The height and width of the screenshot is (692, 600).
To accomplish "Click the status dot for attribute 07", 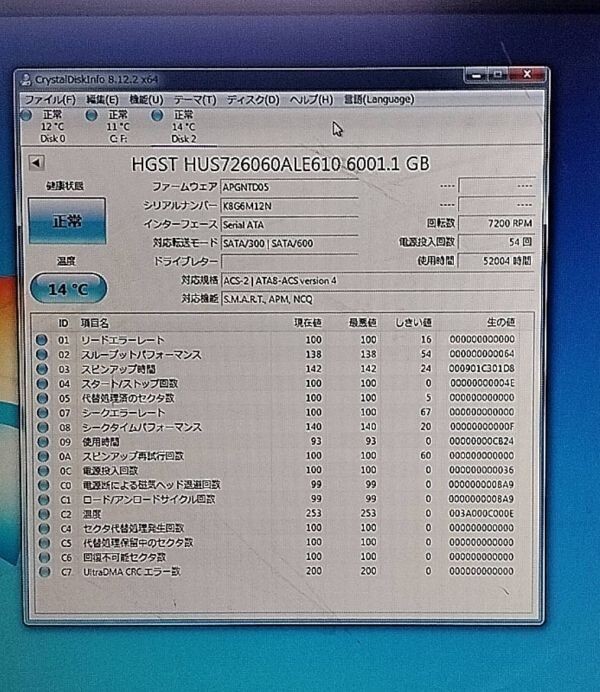I will 43,413.
